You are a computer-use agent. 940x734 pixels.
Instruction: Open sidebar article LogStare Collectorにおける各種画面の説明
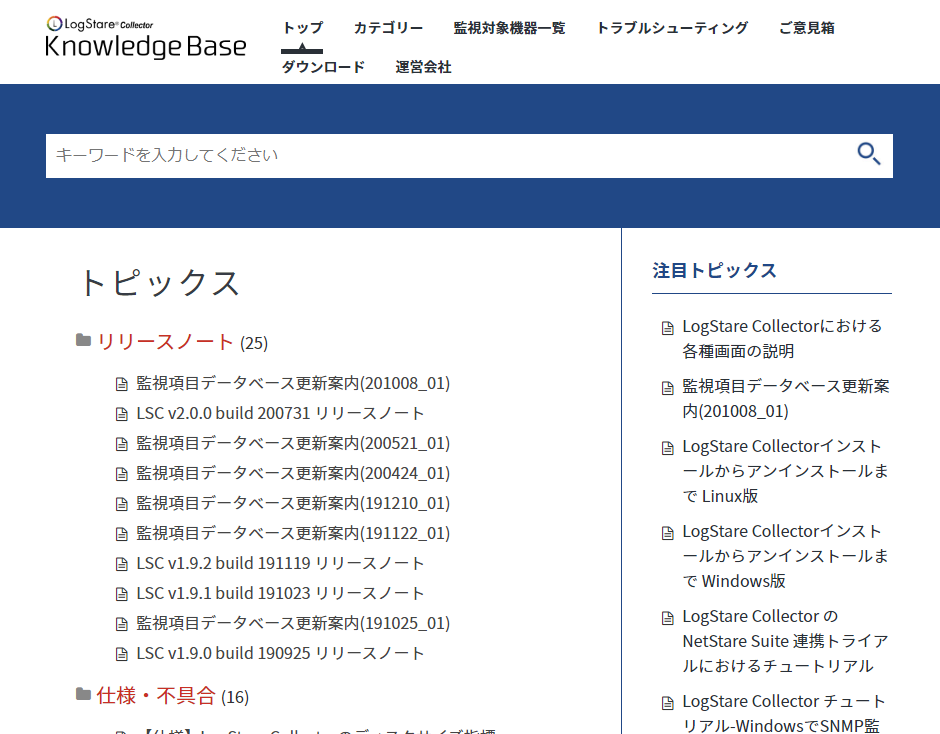782,339
